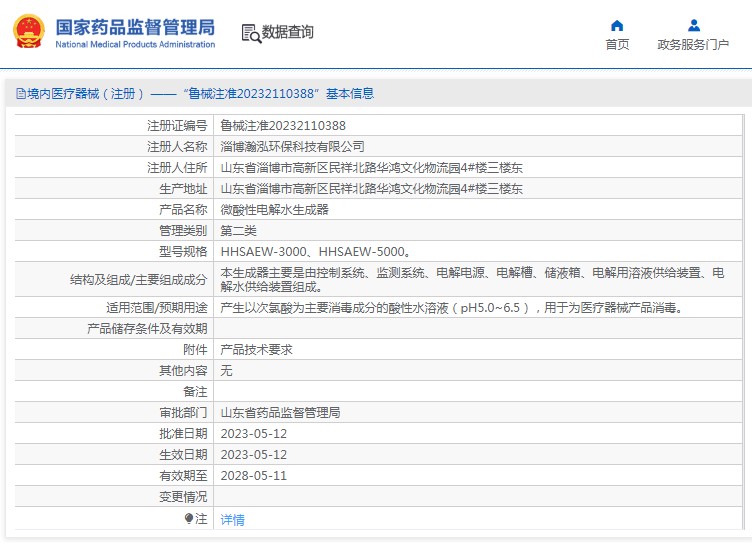Open the 详情 link
Image resolution: width=752 pixels, height=543 pixels.
[x=233, y=519]
